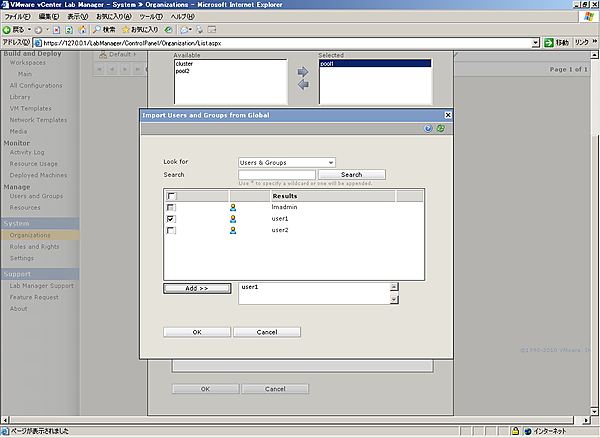Click the user icon beside lmadmin

[x=233, y=206]
